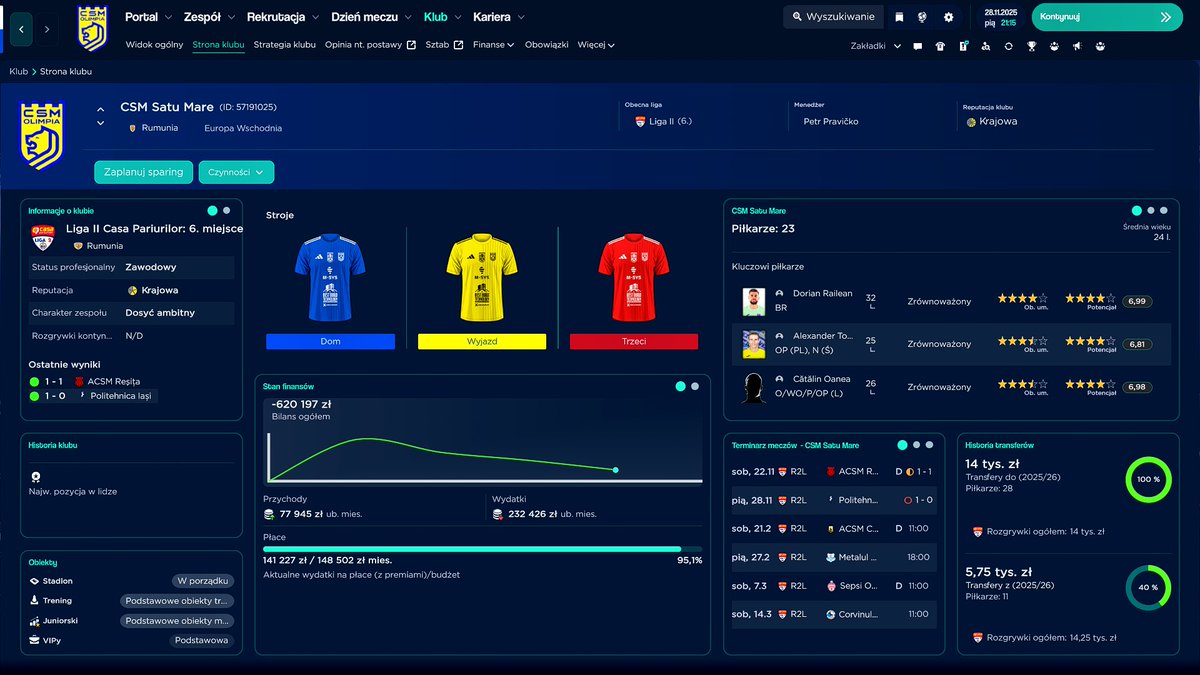The image size is (1200, 675).
Task: Select the Trzeci third kit label
Action: pos(634,341)
